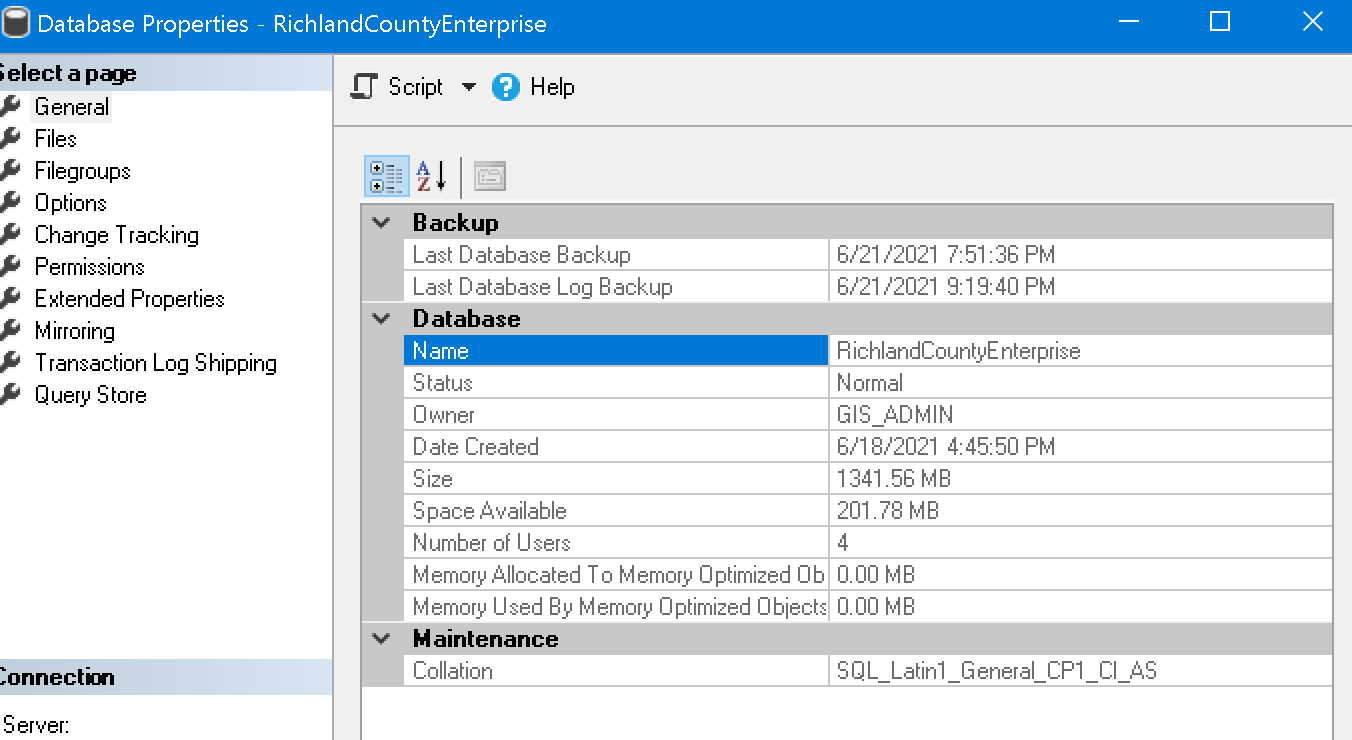
Task: Maximize the Database Properties window
Action: tap(1220, 22)
